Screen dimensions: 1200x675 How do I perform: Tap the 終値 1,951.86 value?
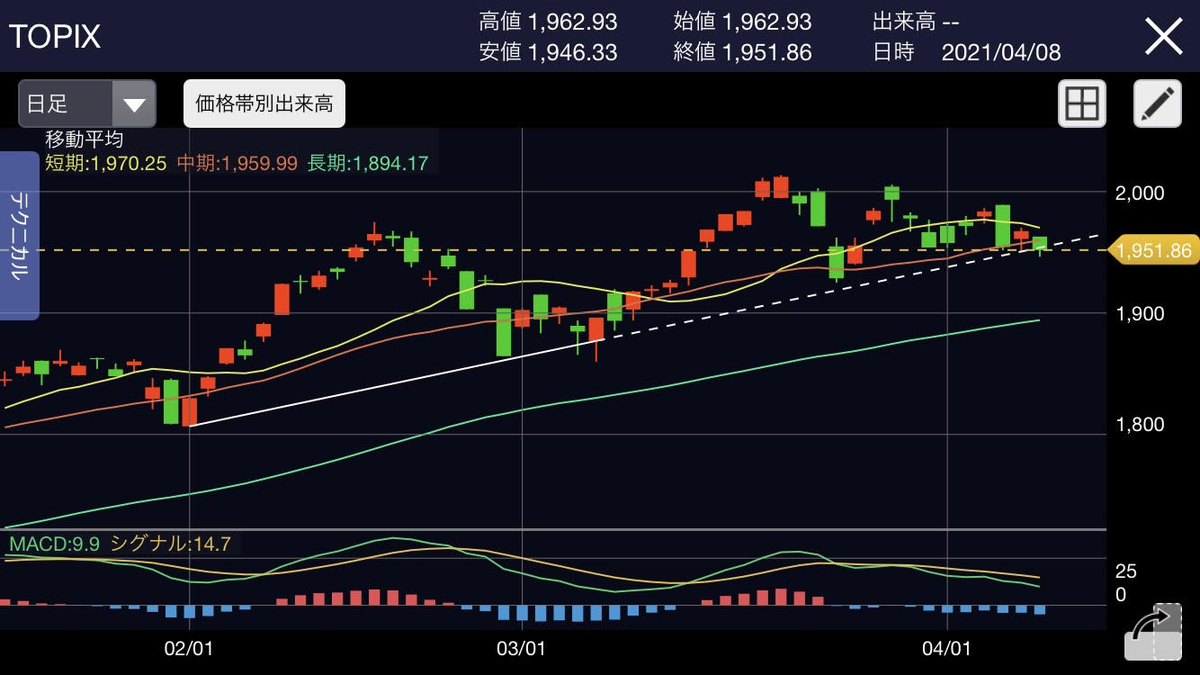742,52
